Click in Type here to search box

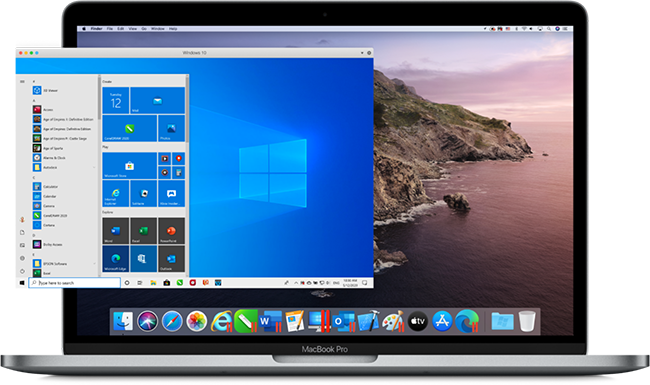(75, 283)
